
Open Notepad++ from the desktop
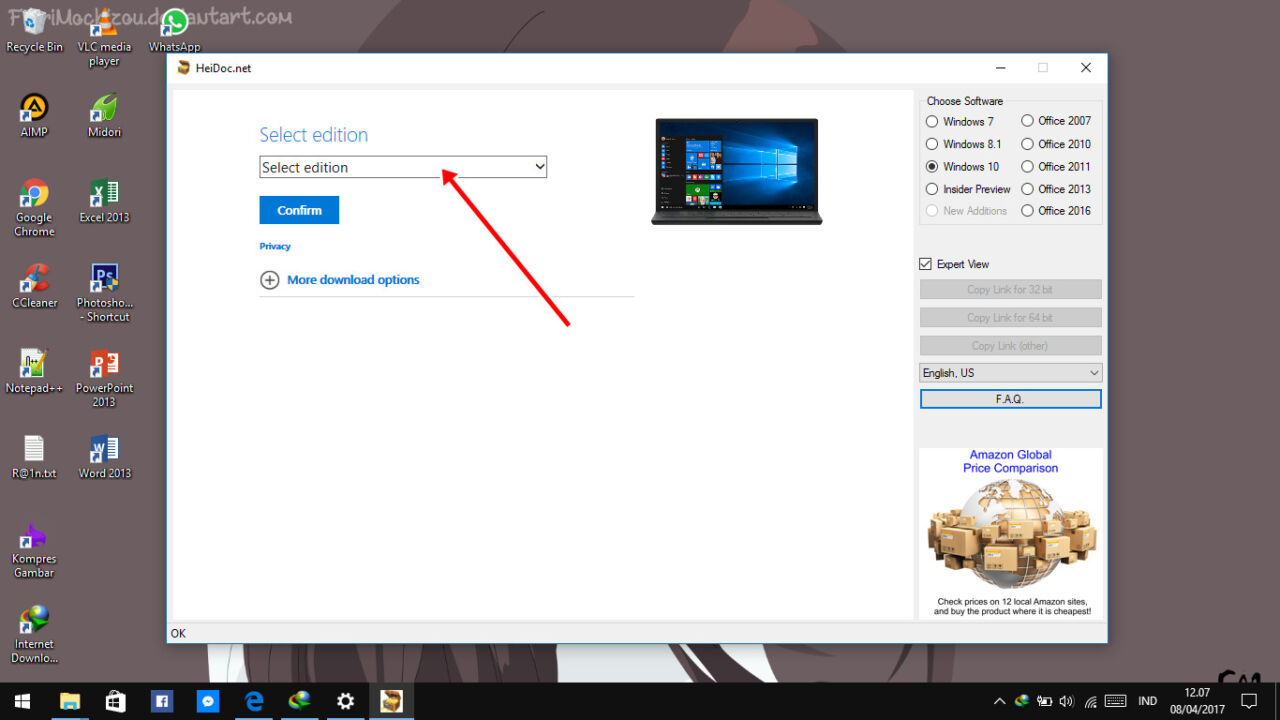[x=34, y=364]
